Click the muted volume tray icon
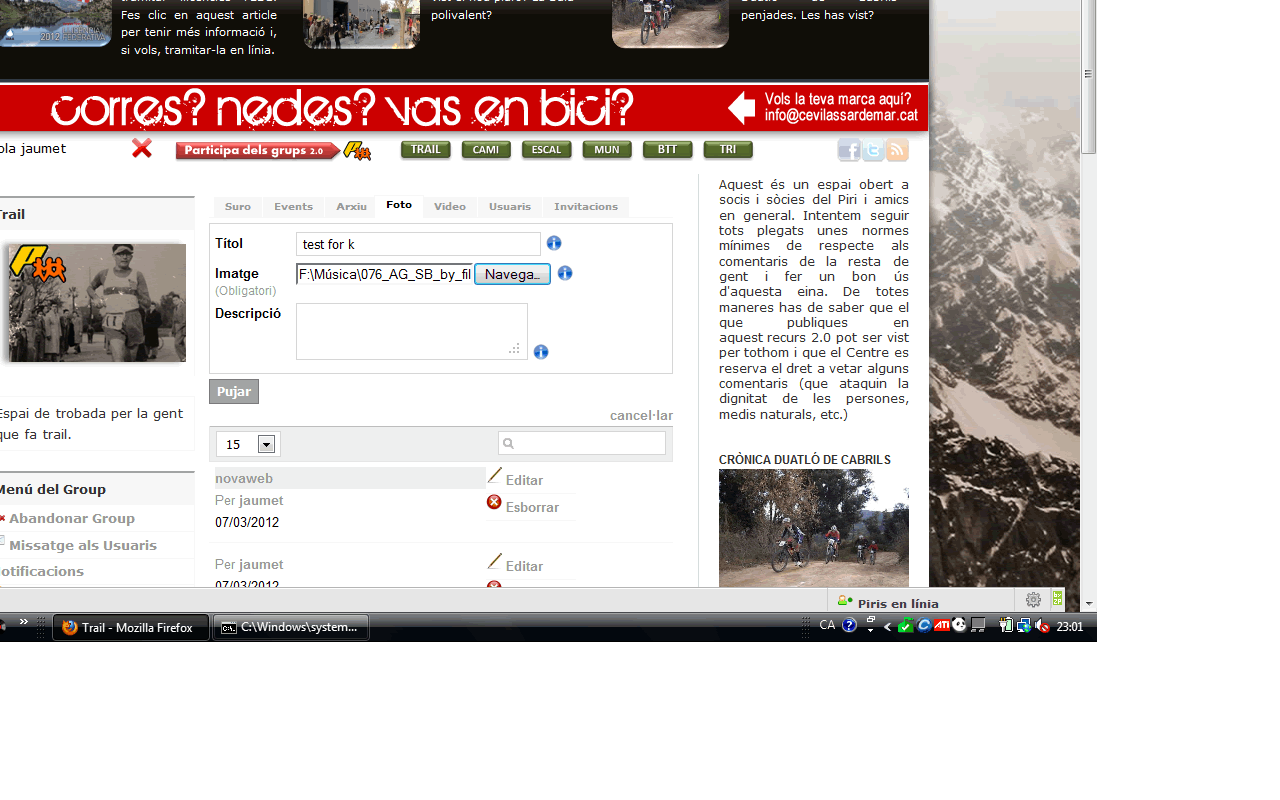The height and width of the screenshot is (800, 1280). [x=1042, y=626]
